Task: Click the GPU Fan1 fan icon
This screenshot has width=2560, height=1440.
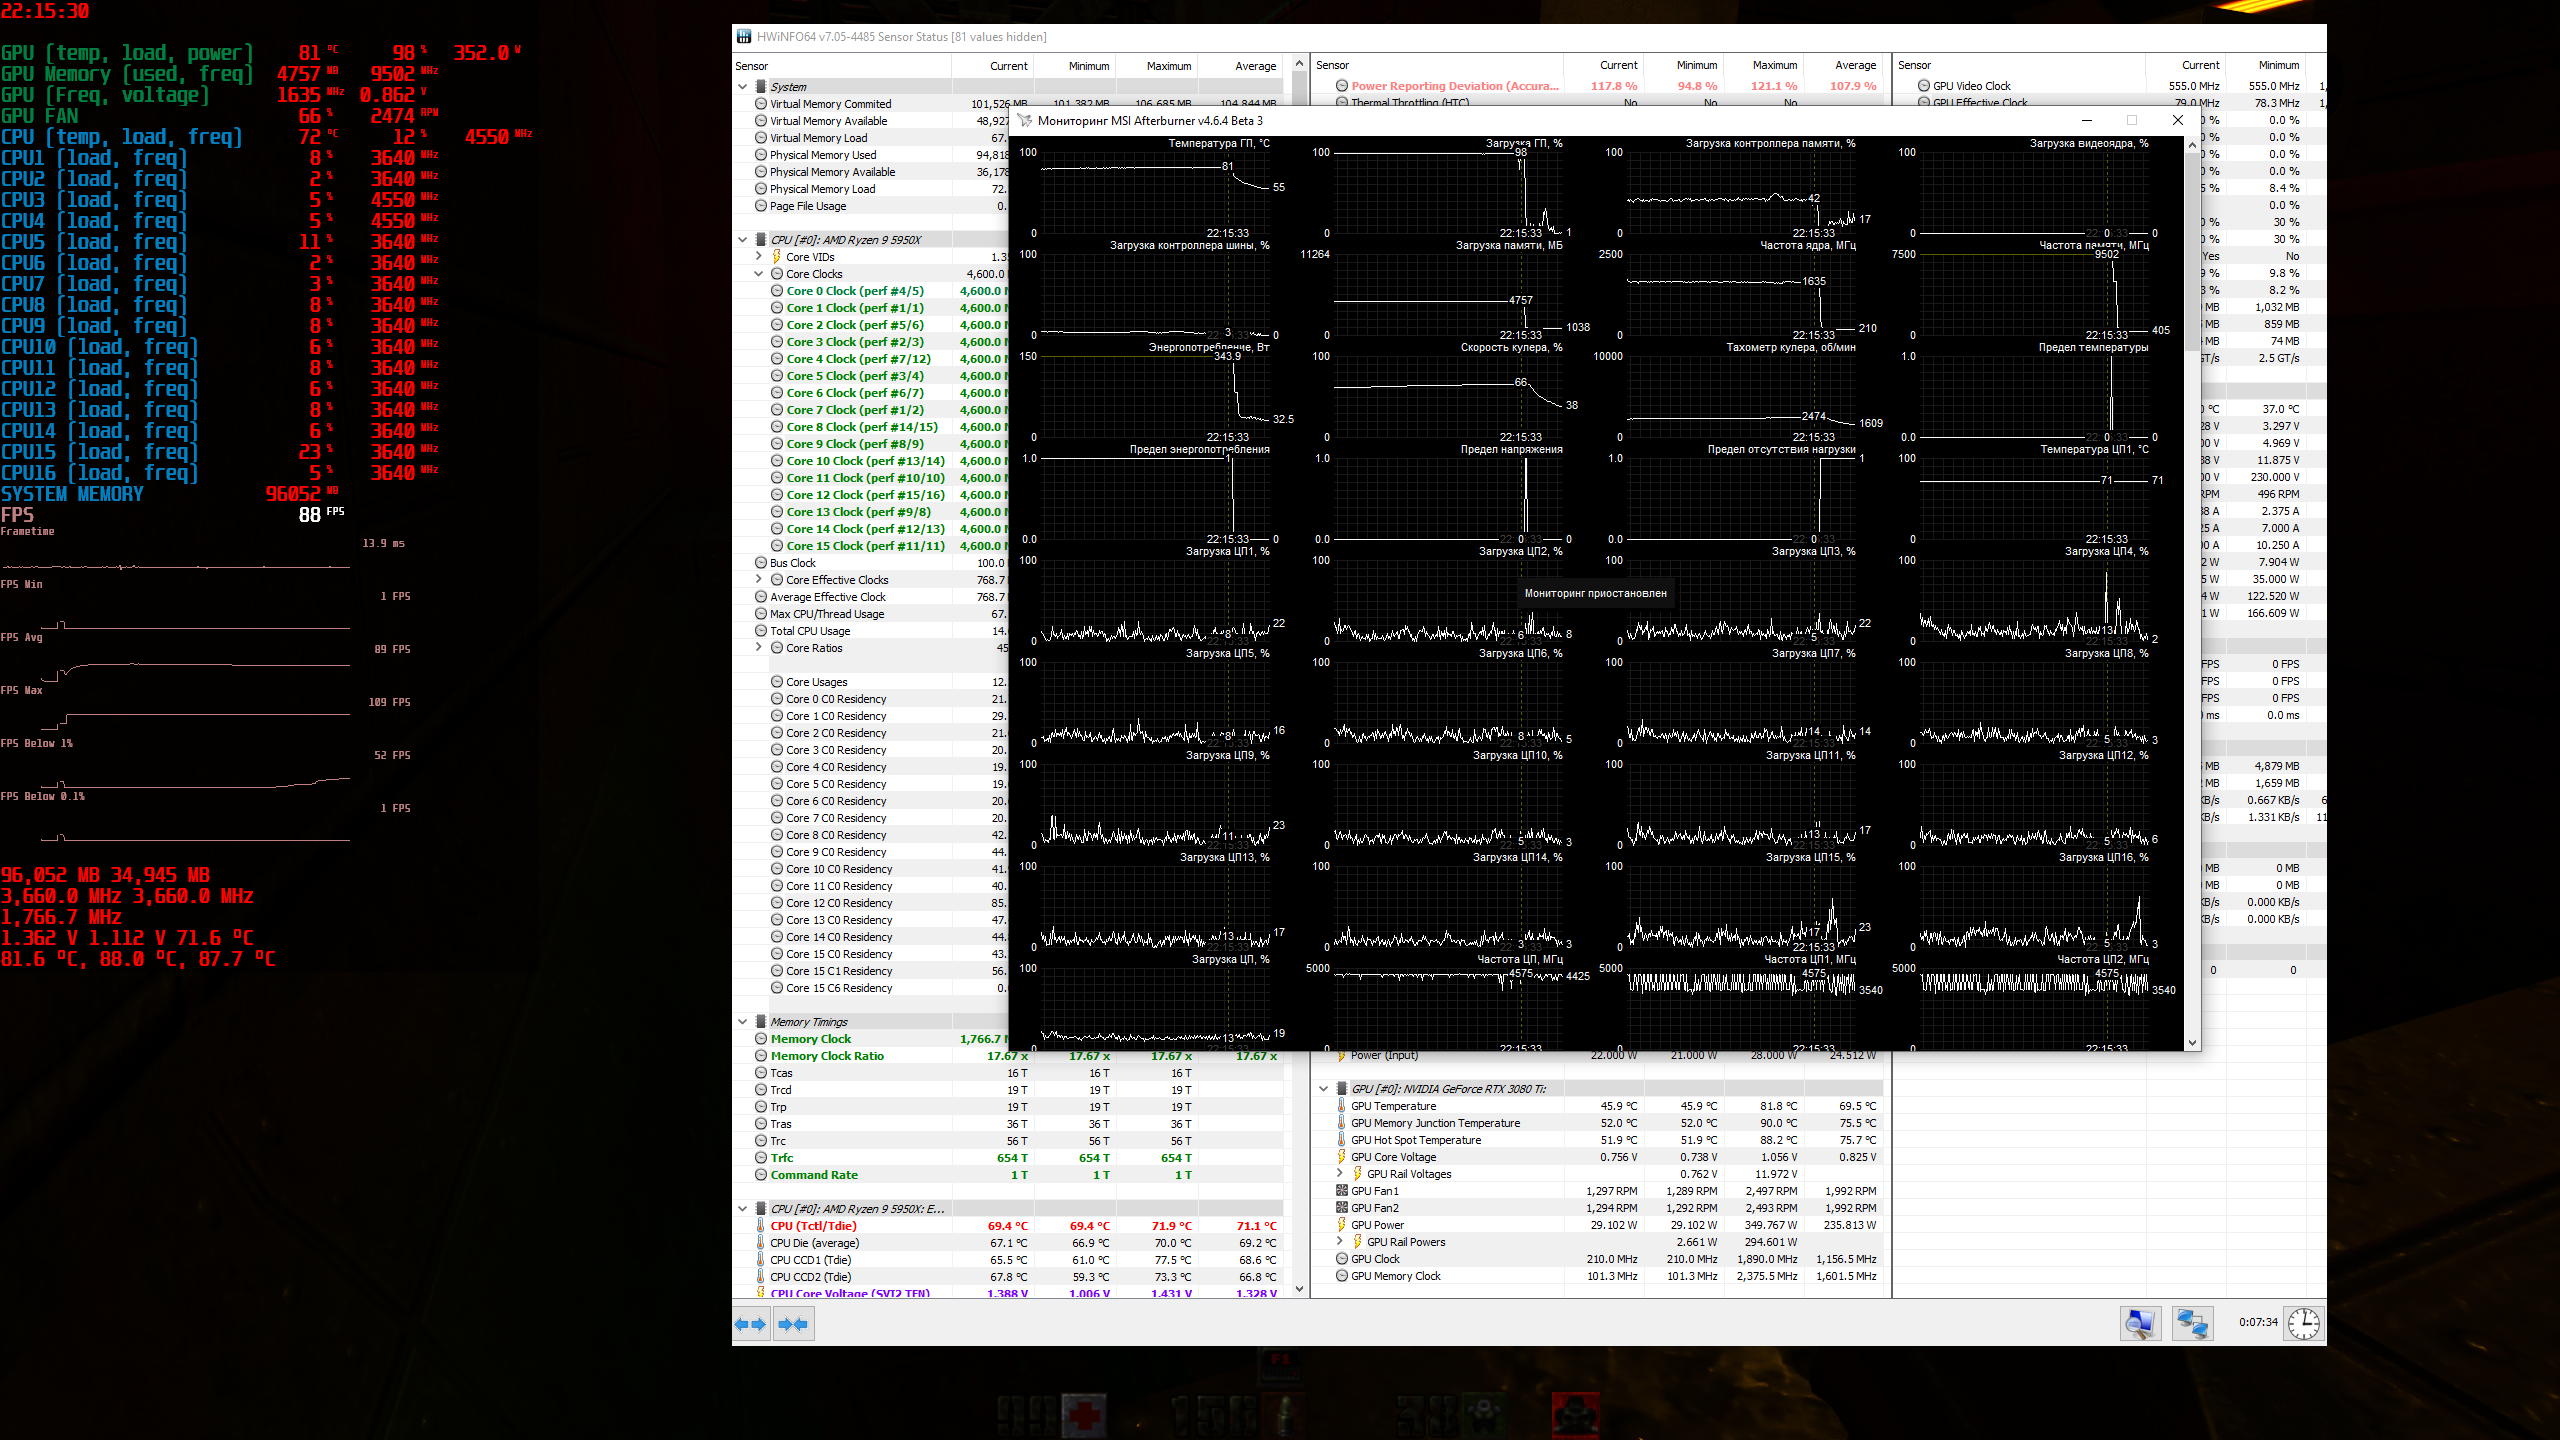Action: (1342, 1191)
